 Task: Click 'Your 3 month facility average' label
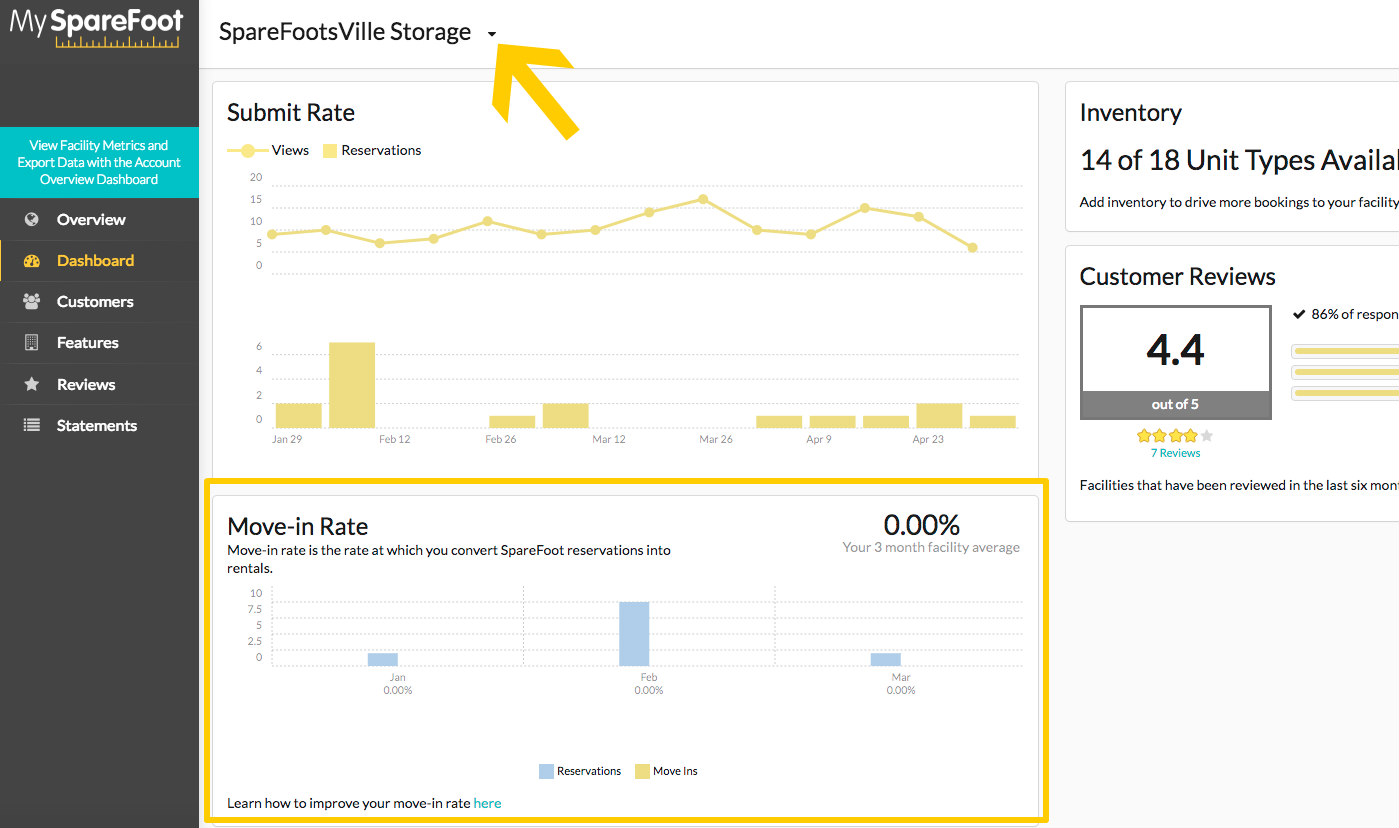(x=931, y=548)
